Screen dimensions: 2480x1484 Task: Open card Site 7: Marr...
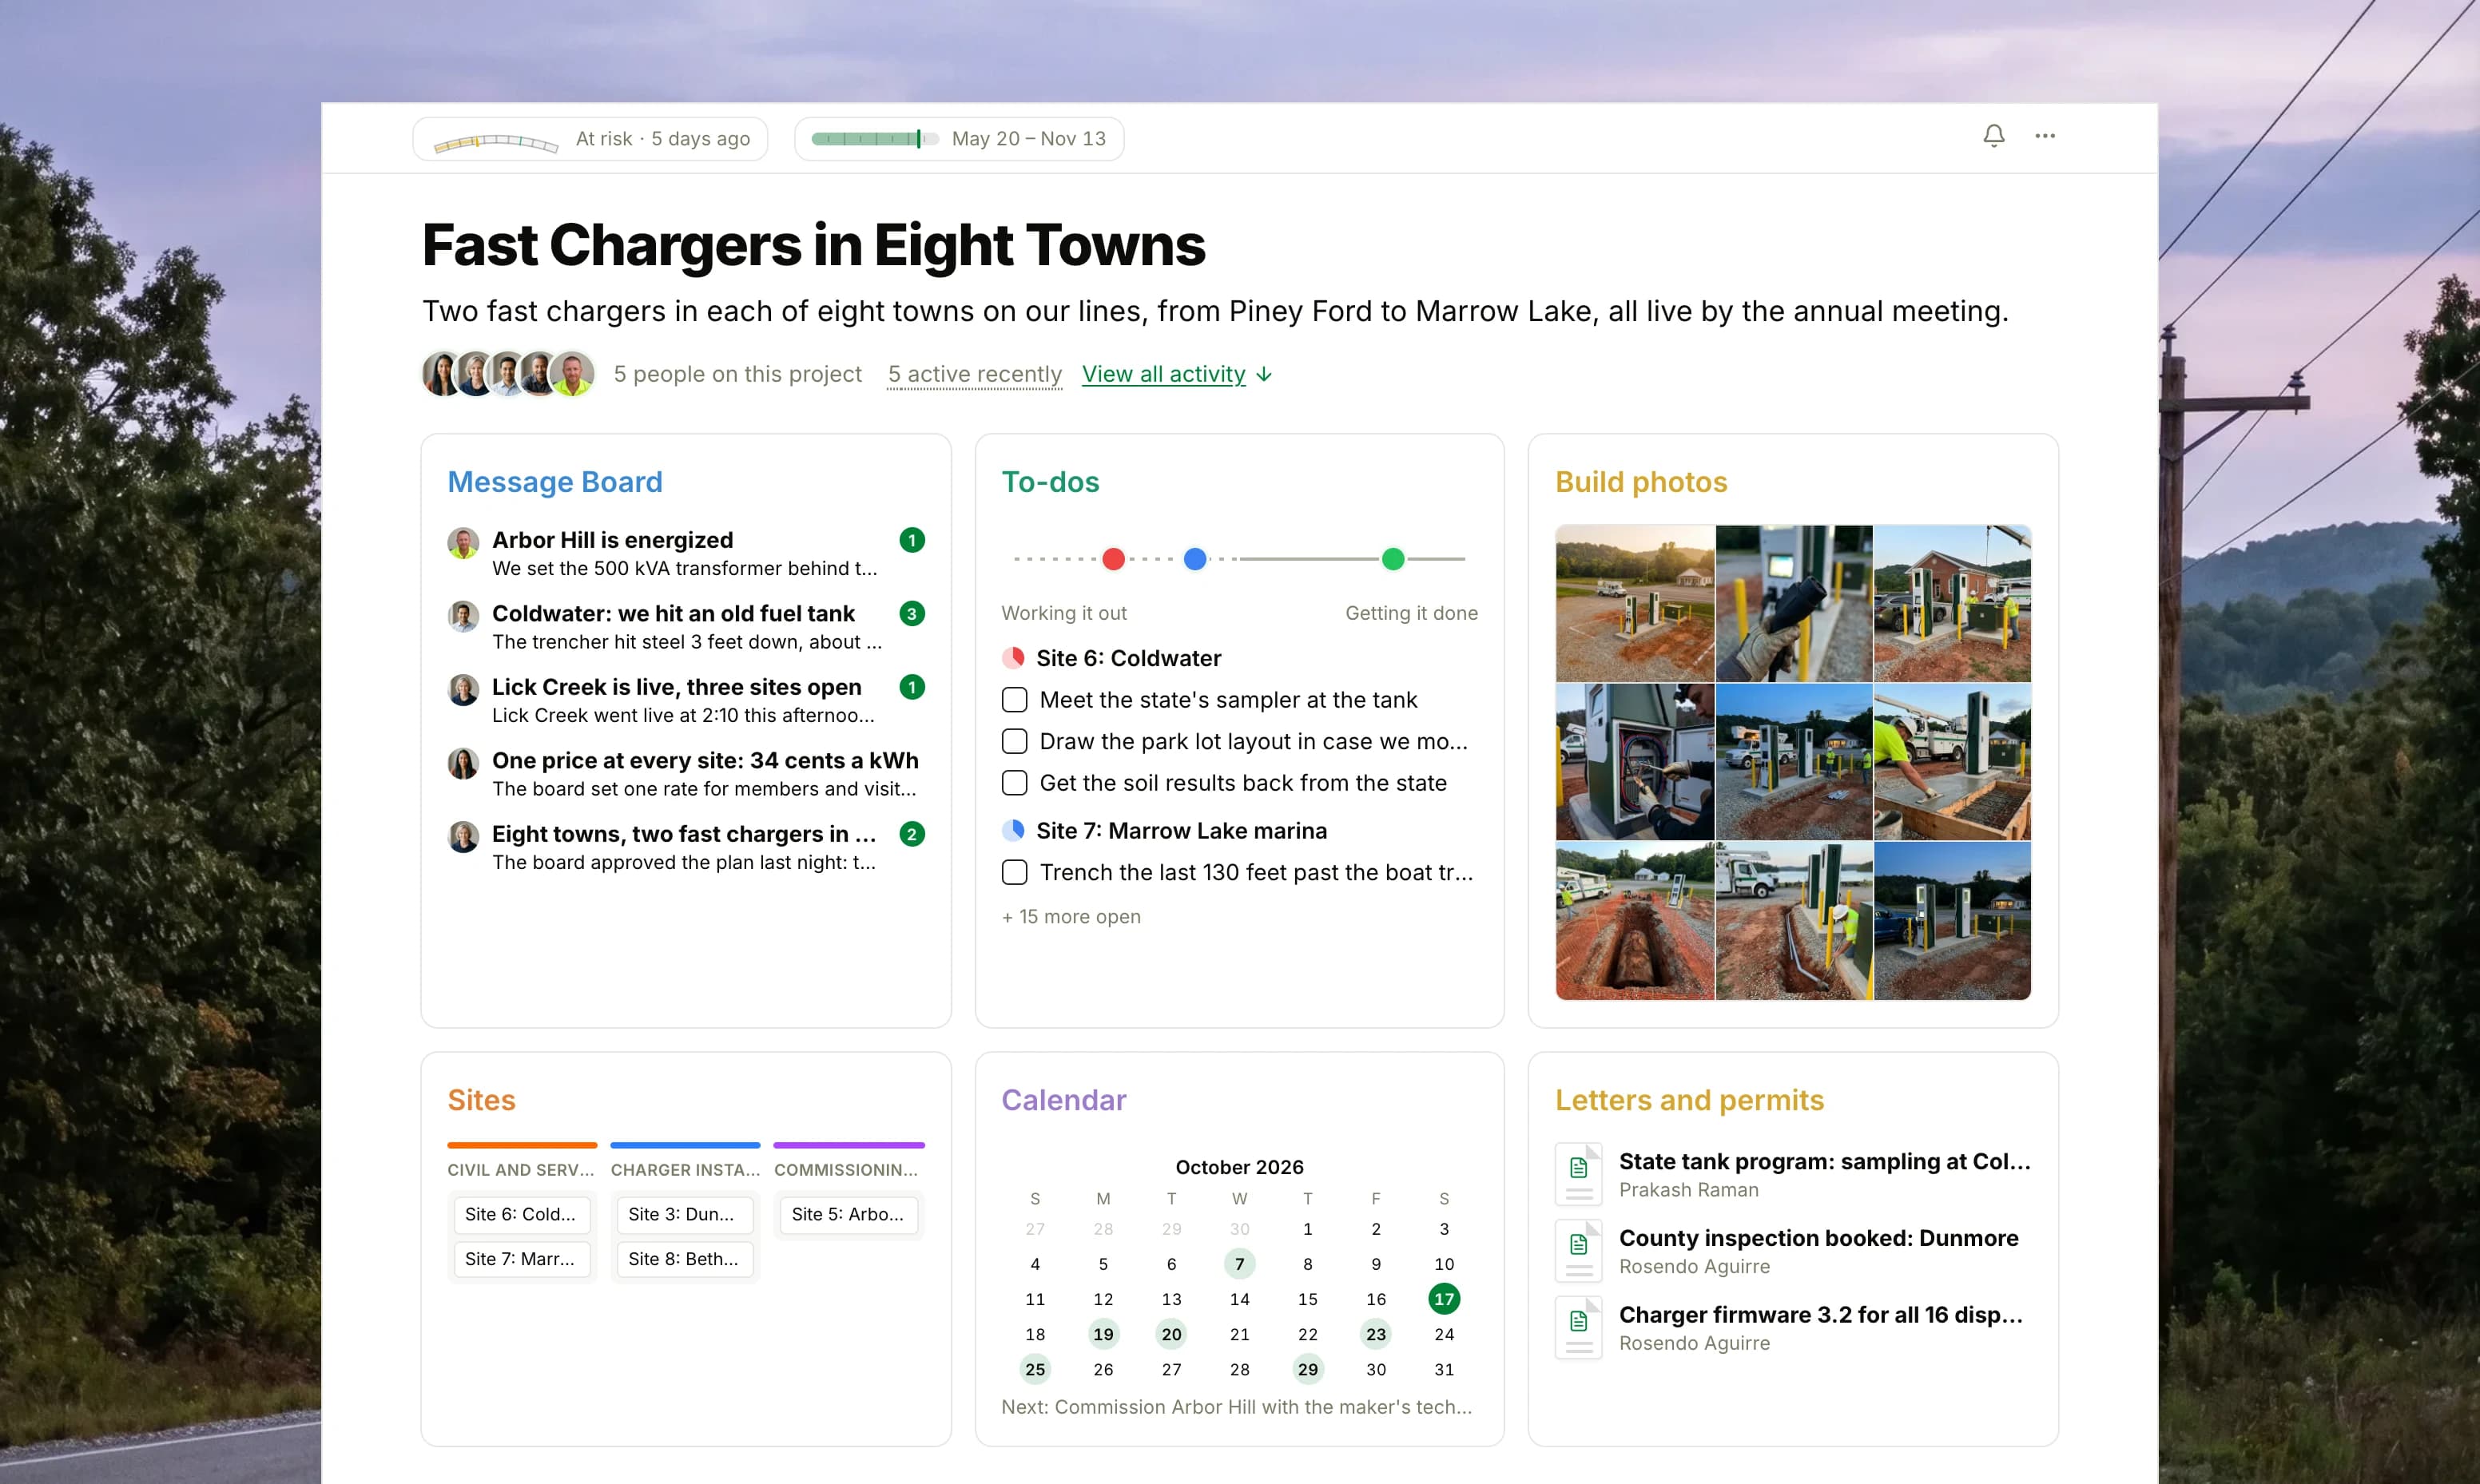coord(520,1259)
